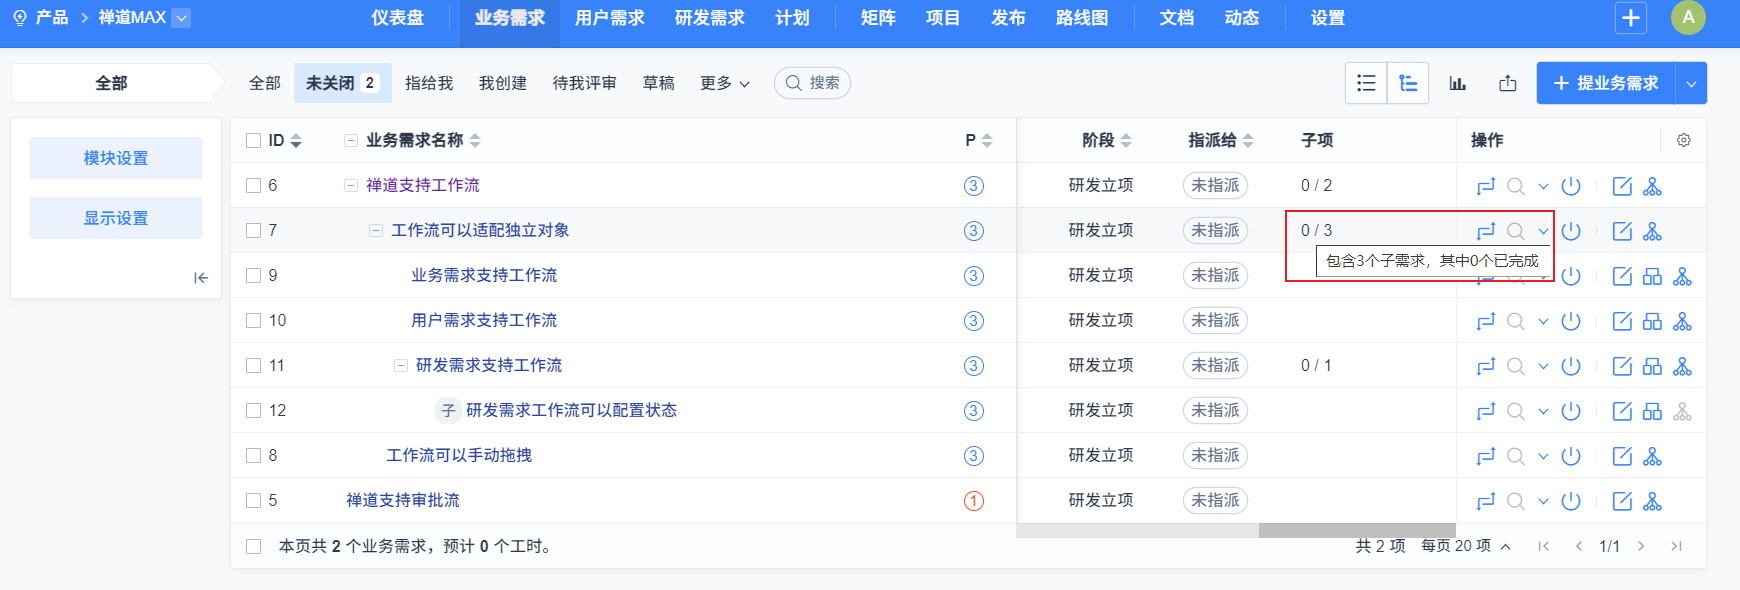Go to the 用户需求 nav tab
This screenshot has width=1740, height=590.
point(610,18)
